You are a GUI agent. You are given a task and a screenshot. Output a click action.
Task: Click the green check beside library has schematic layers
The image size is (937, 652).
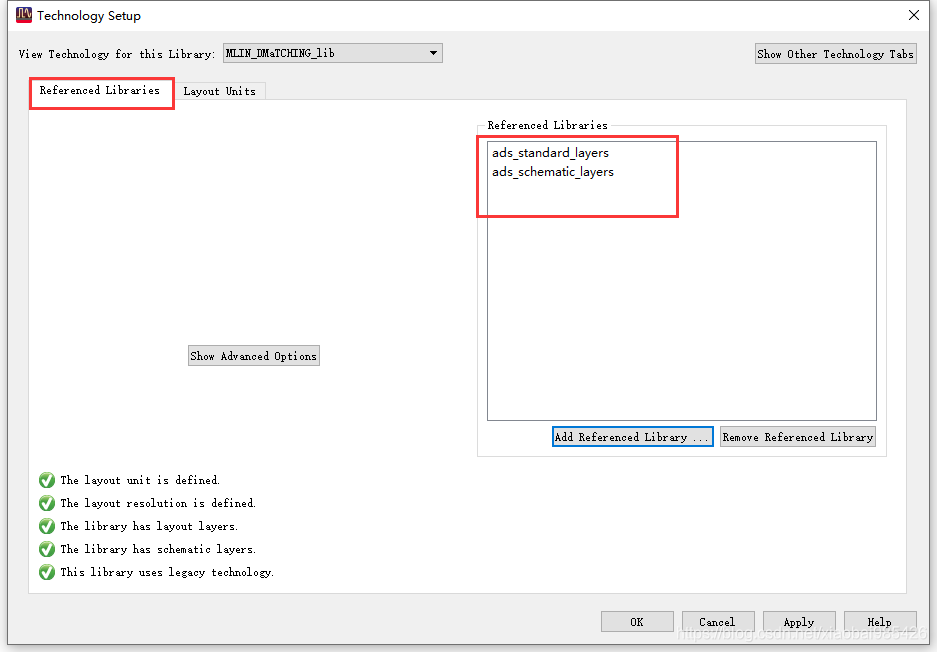[x=47, y=549]
